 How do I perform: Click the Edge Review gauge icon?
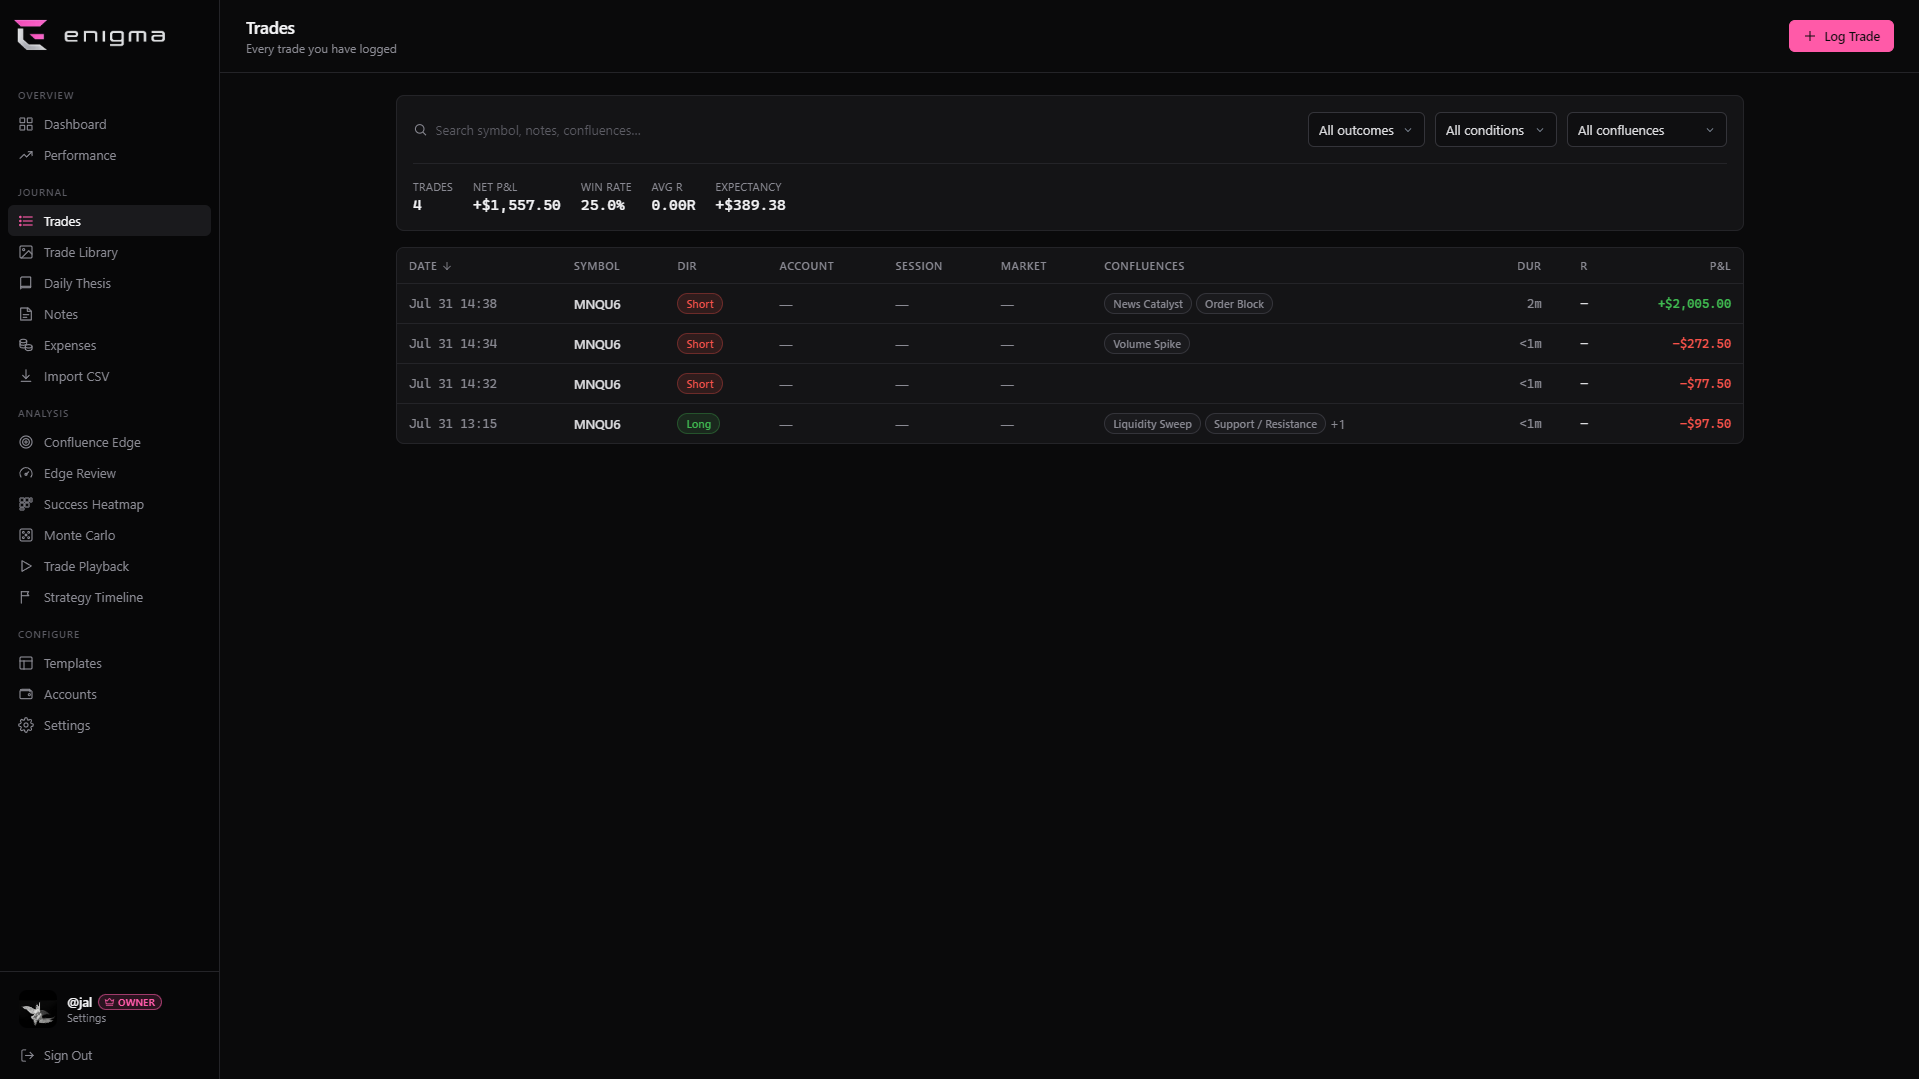pyautogui.click(x=26, y=473)
